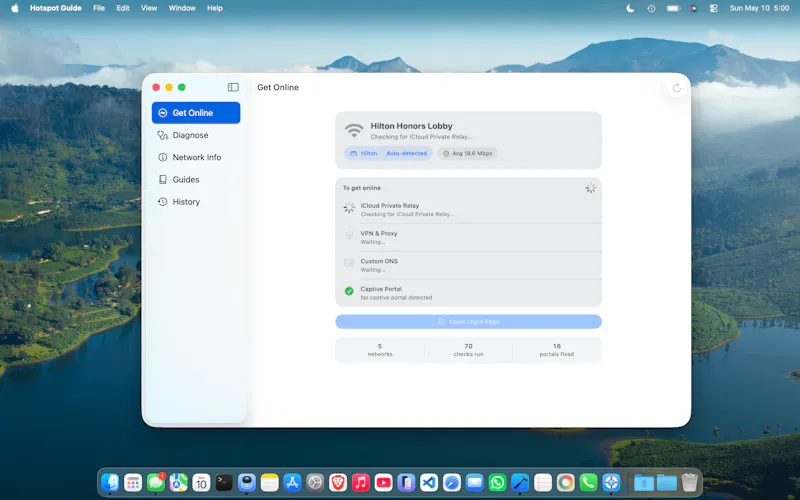Image resolution: width=800 pixels, height=500 pixels.
Task: Click the Open Login Page button
Action: pos(468,322)
